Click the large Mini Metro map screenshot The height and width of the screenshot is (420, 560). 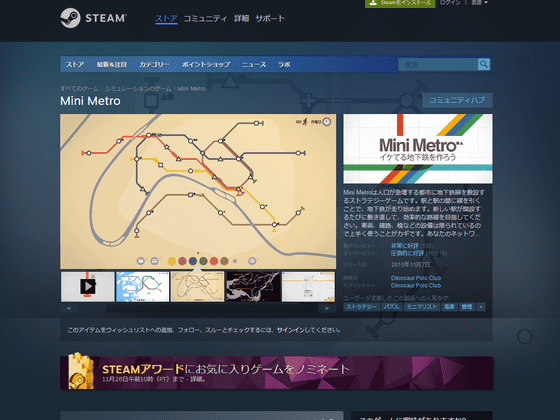[198, 191]
